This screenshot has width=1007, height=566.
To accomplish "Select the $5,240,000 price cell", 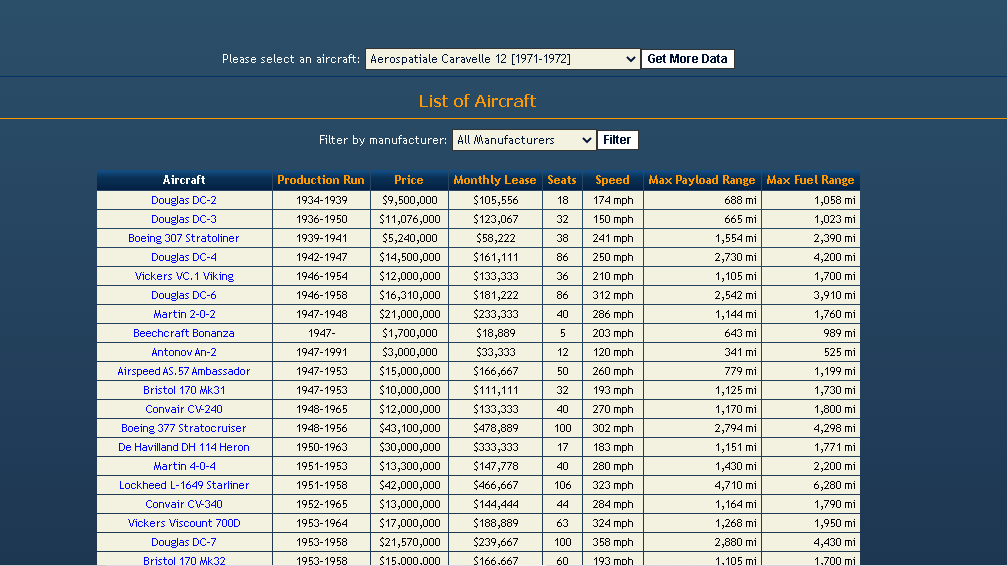I will 409,238.
